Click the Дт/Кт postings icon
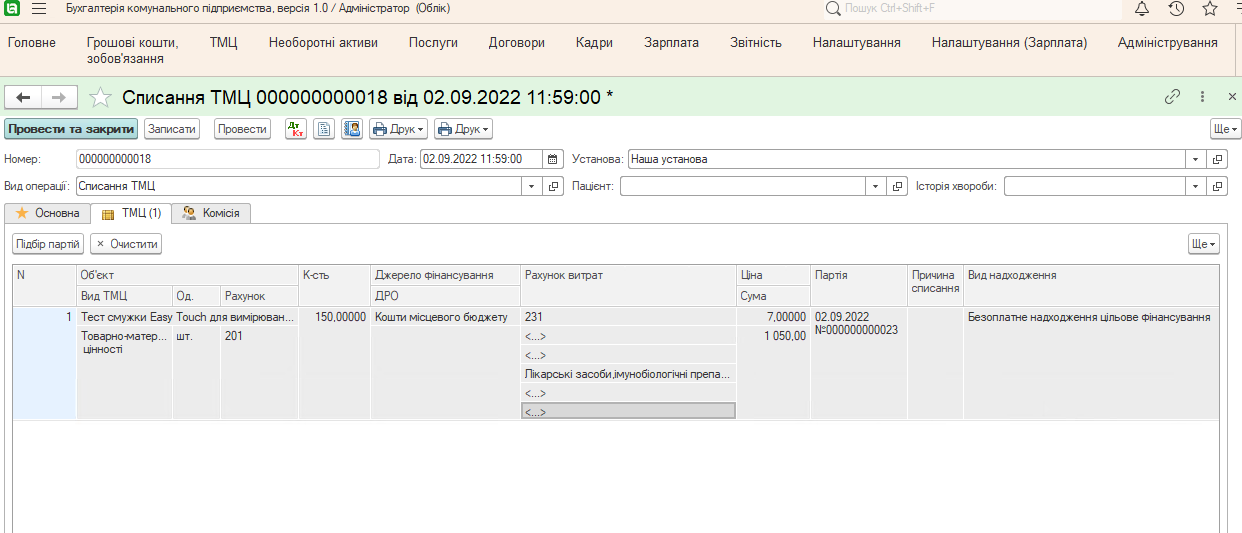The width and height of the screenshot is (1242, 533). pyautogui.click(x=296, y=129)
